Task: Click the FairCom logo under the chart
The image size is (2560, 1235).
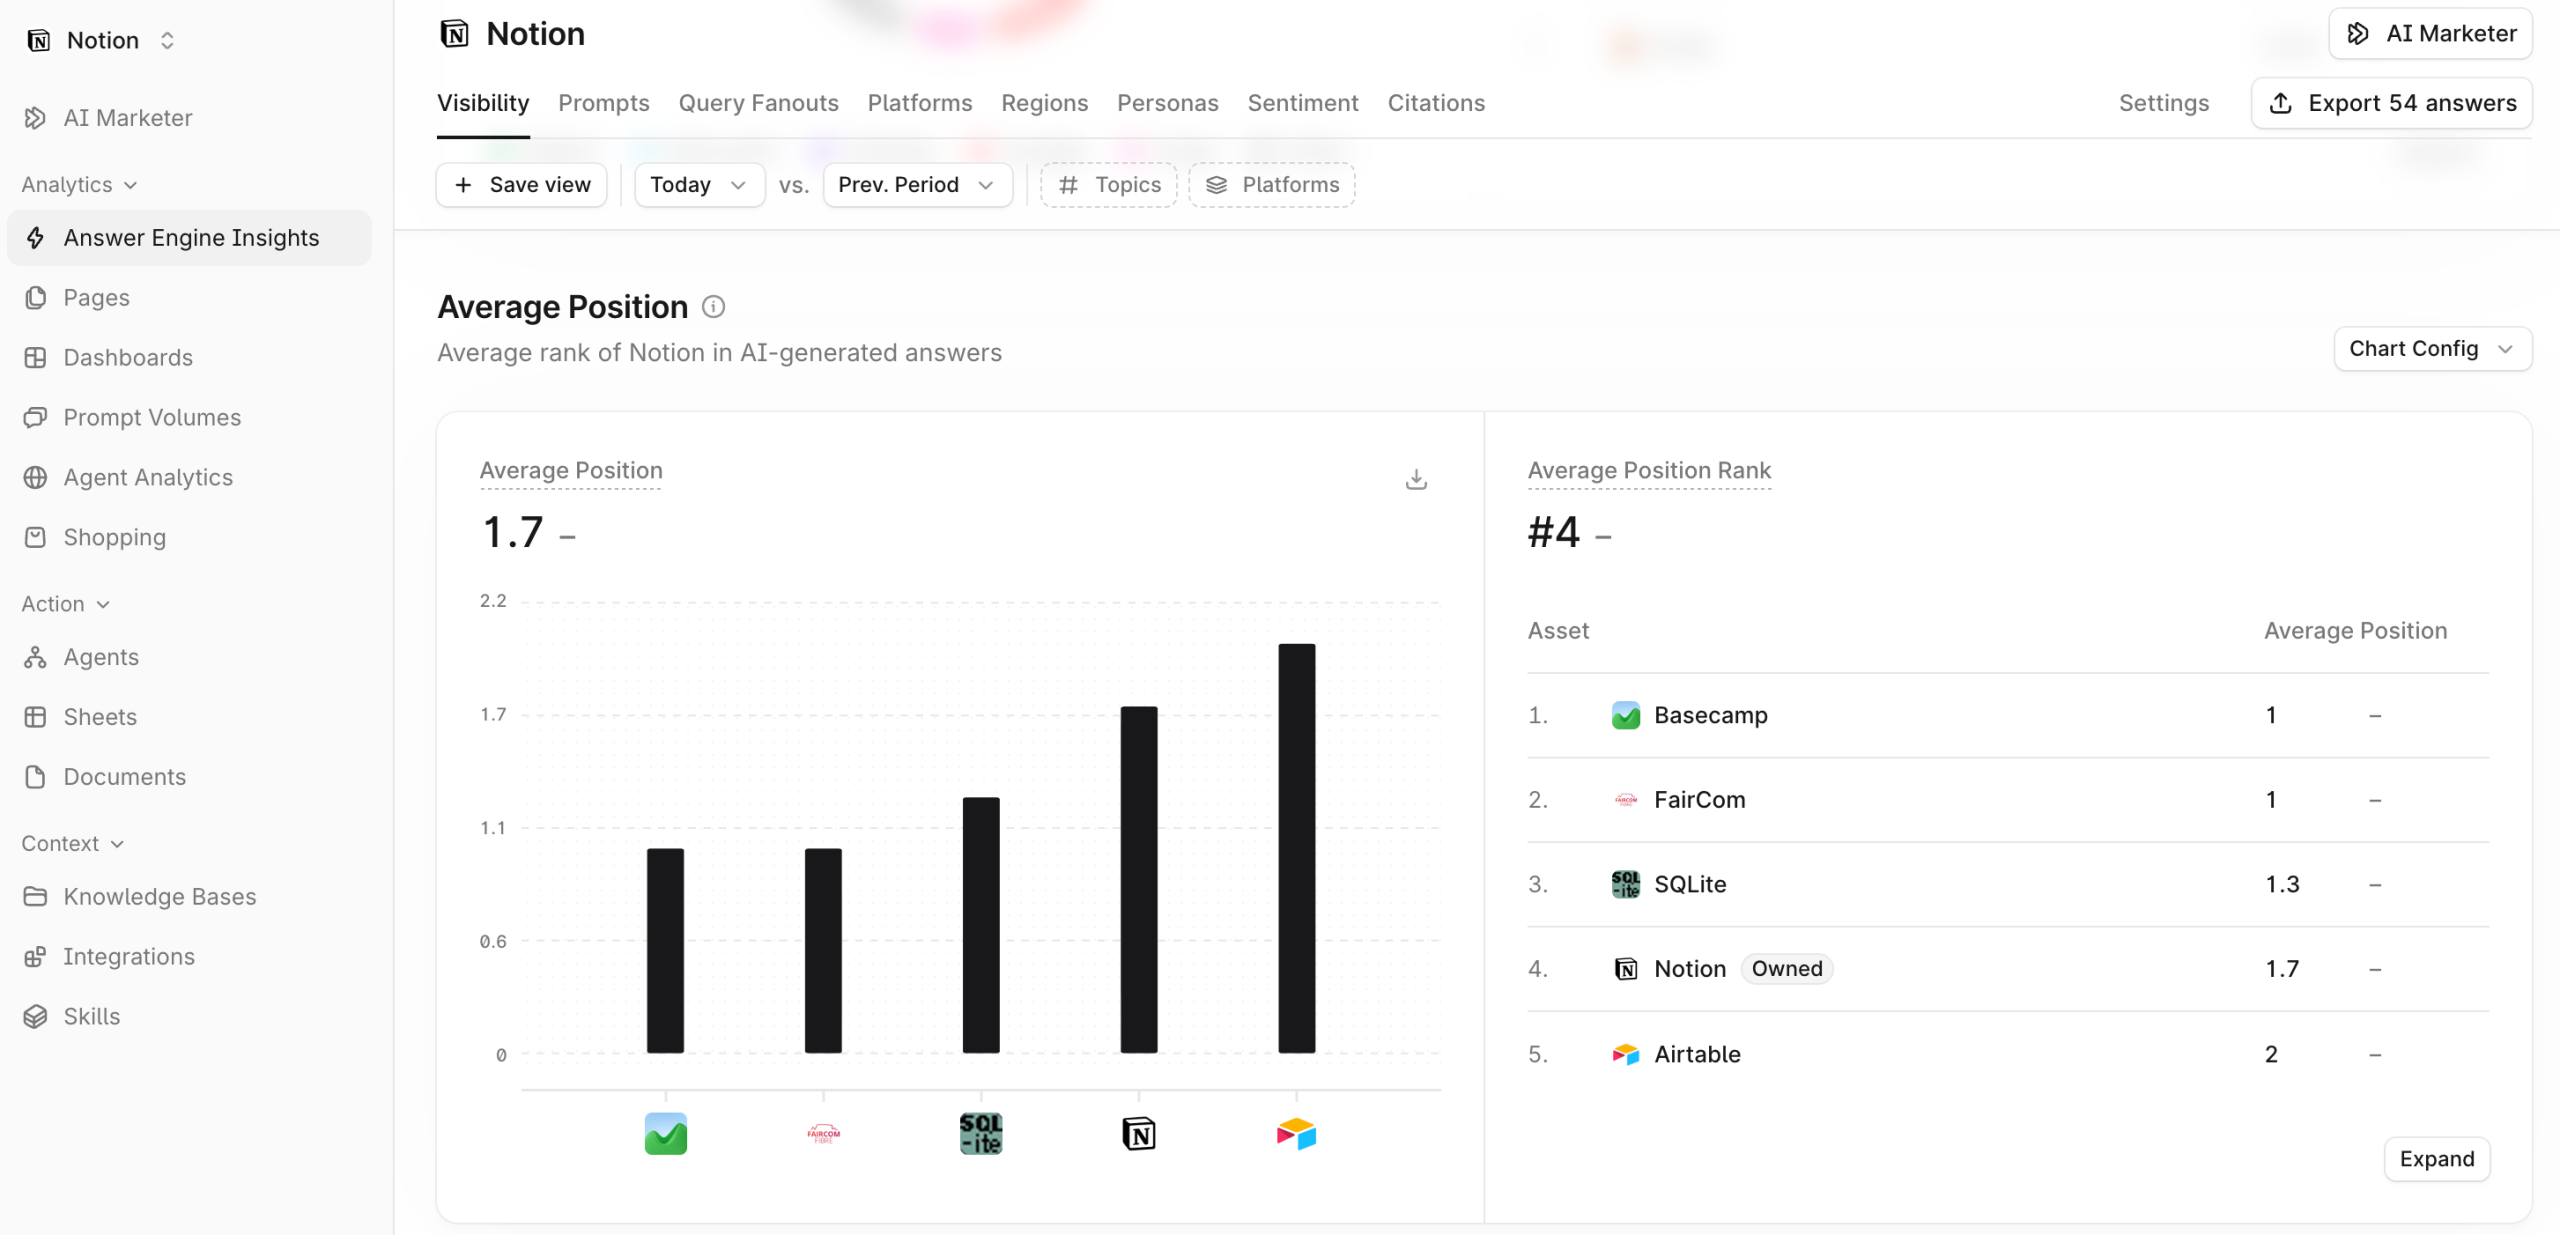Action: pos(823,1134)
